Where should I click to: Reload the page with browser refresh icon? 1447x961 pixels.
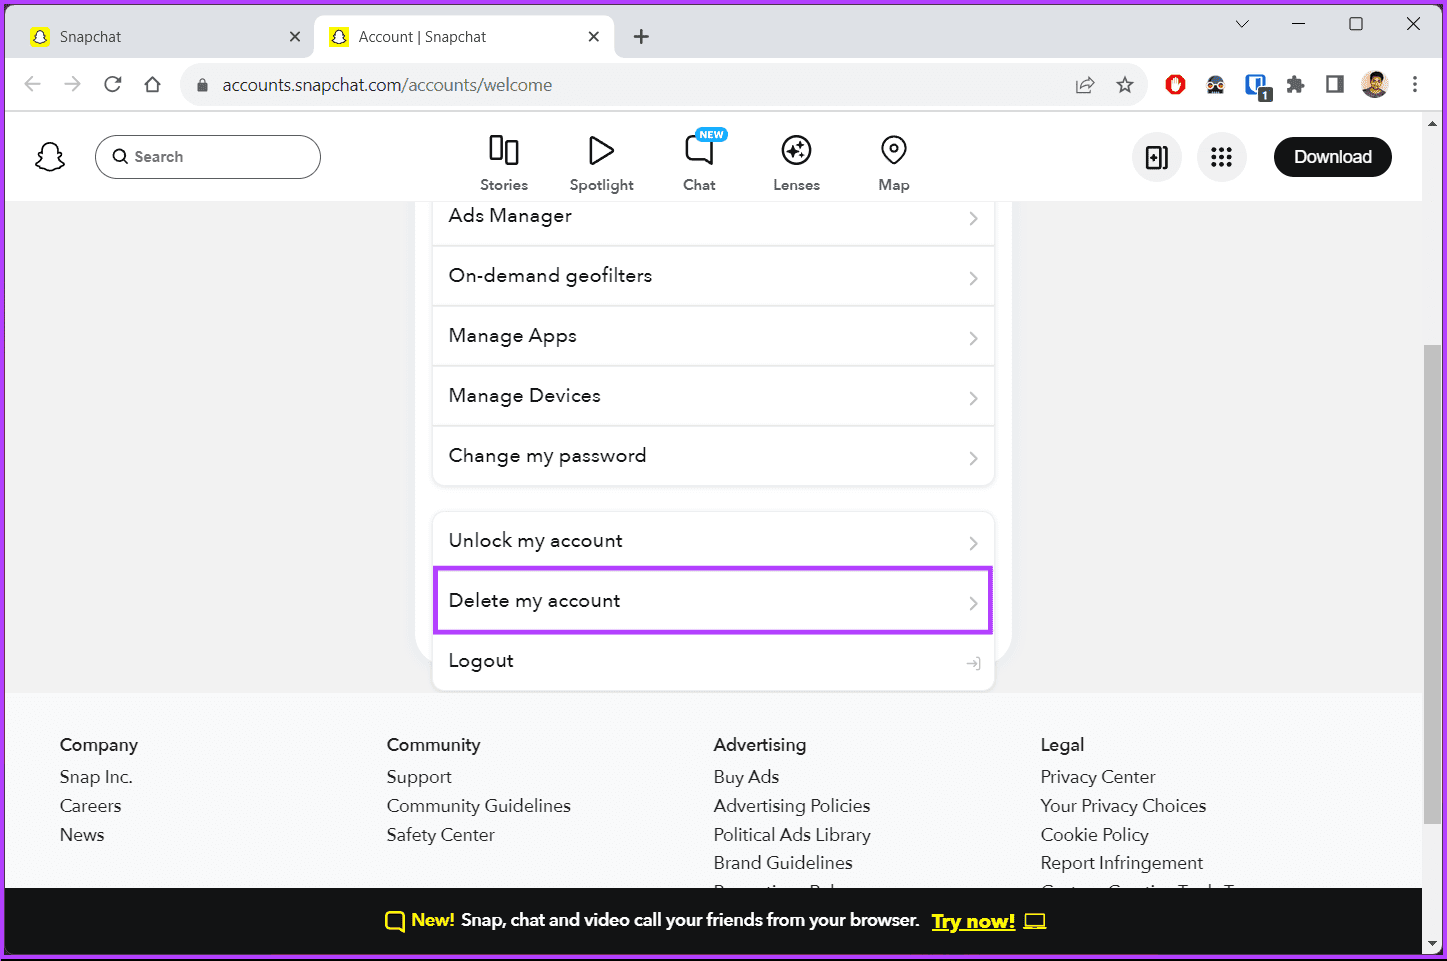[x=113, y=85]
